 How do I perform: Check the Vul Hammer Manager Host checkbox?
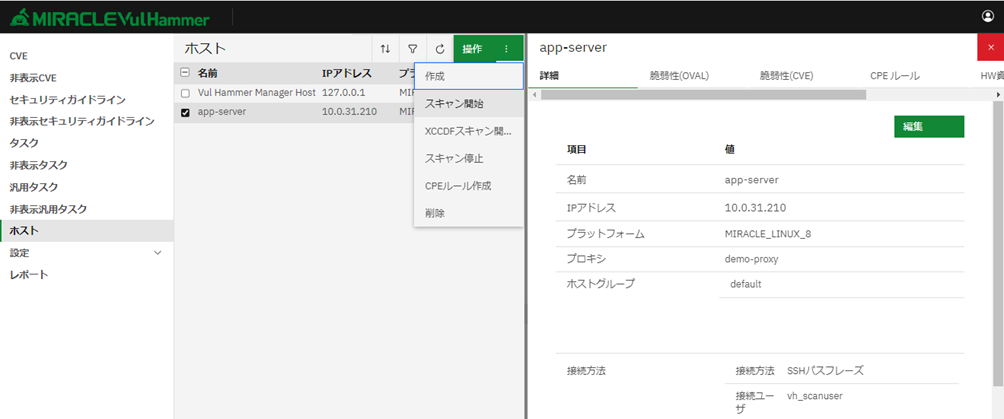[185, 93]
